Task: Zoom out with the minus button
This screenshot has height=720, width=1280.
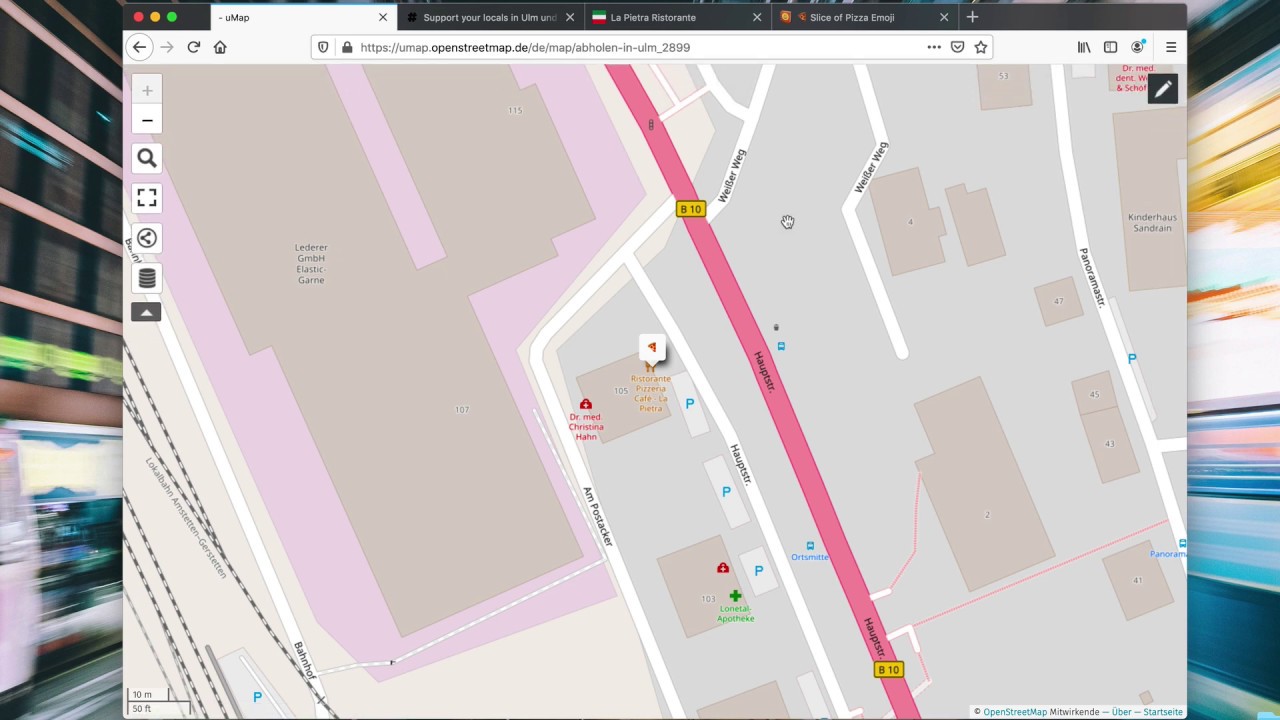Action: coord(147,120)
